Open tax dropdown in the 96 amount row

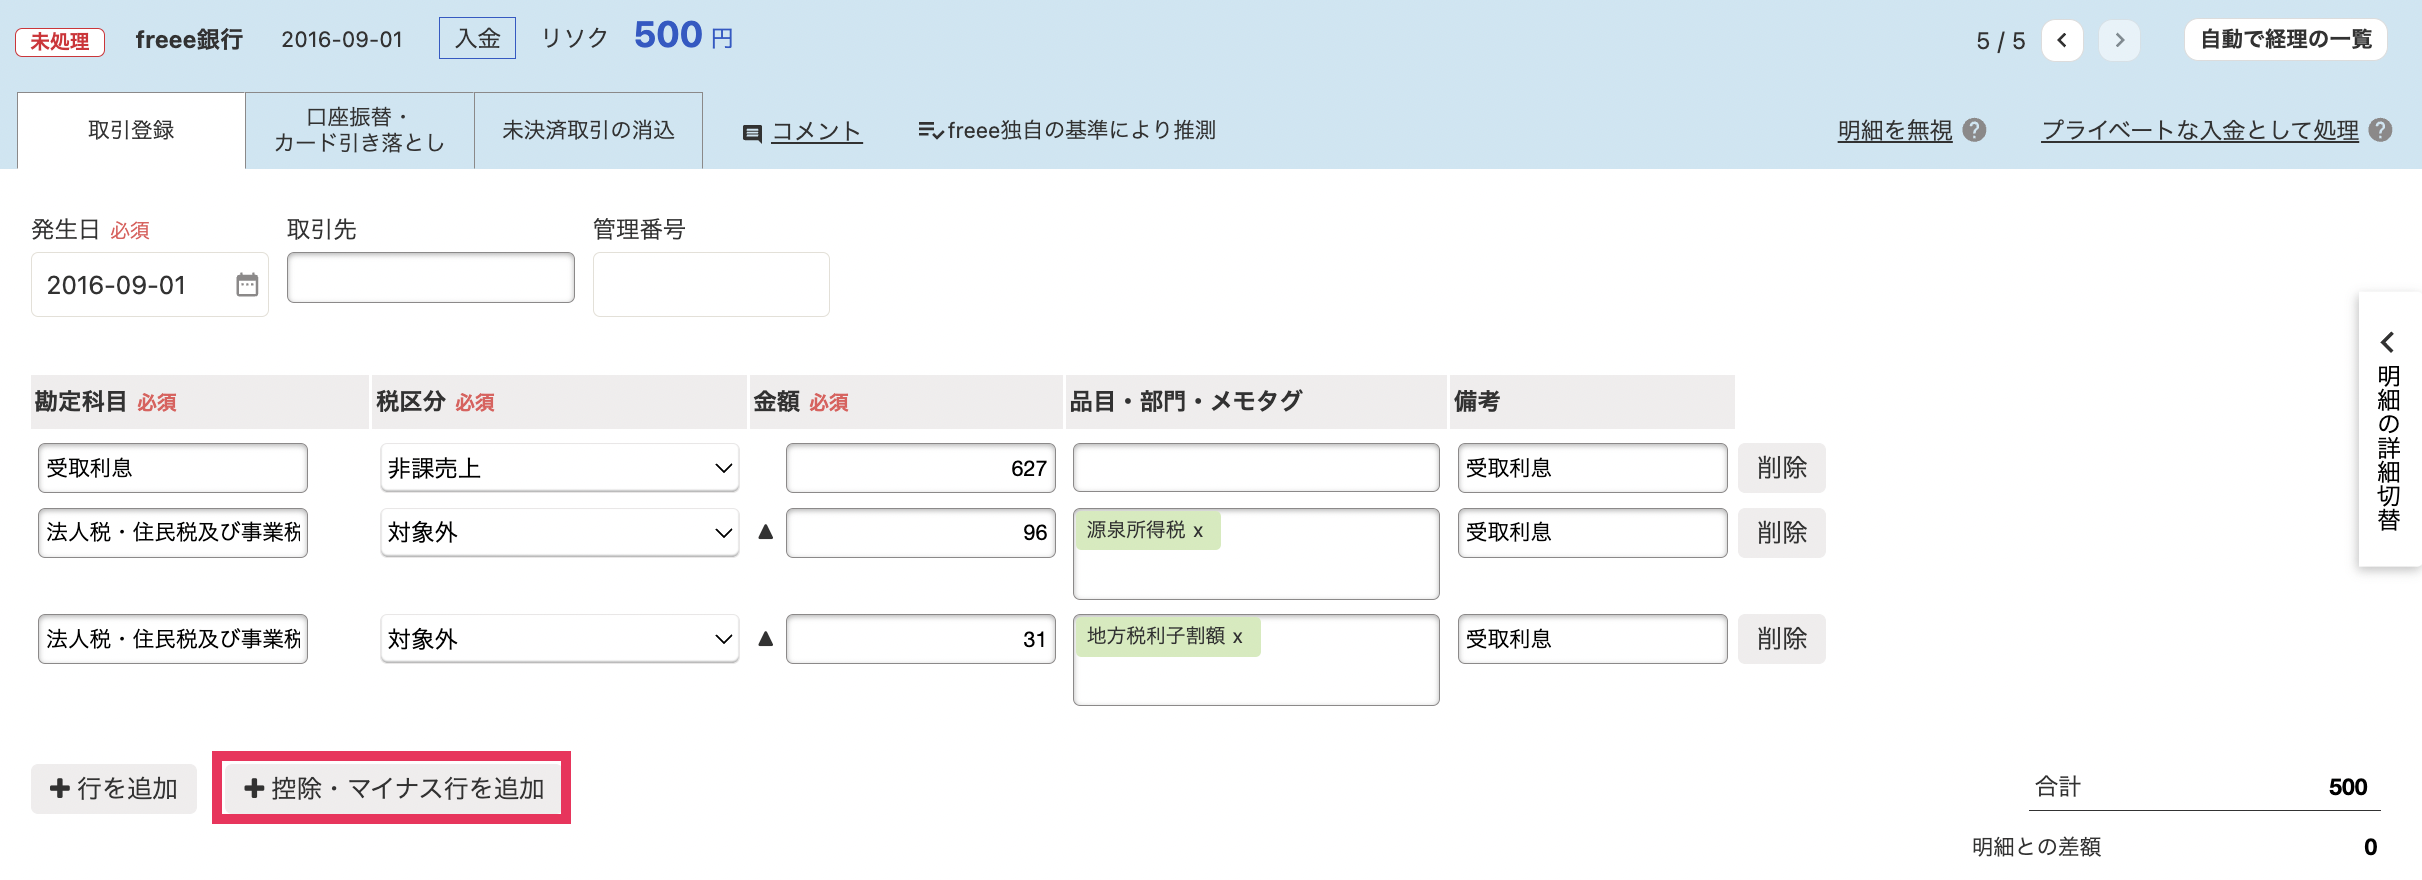(559, 533)
